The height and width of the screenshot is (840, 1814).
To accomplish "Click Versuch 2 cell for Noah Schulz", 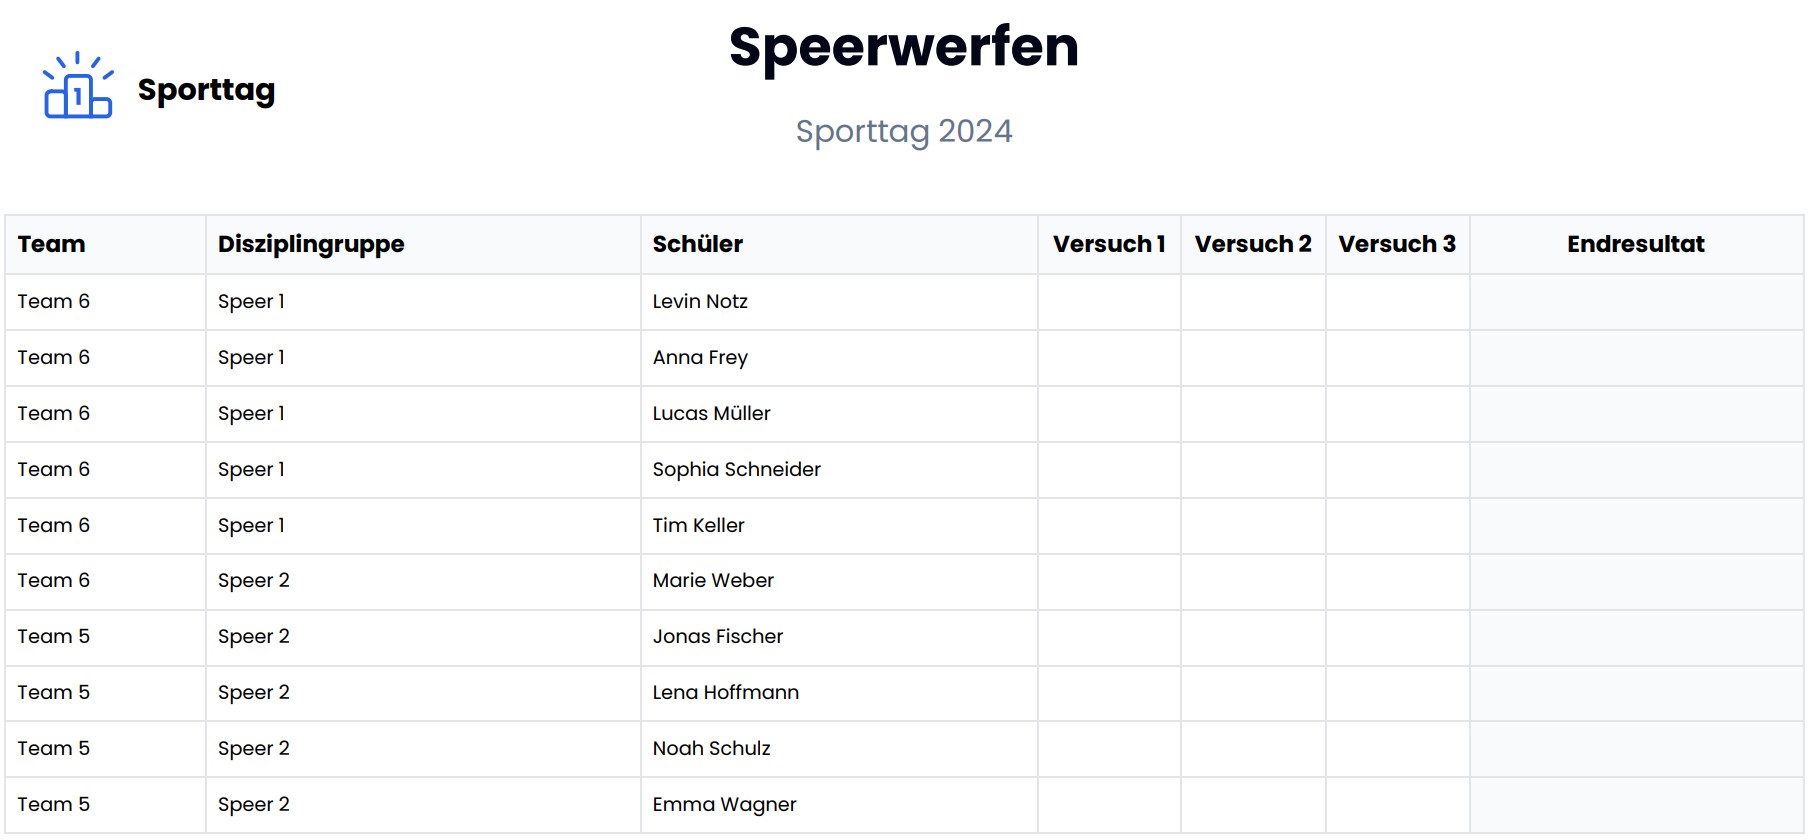I will coord(1253,749).
